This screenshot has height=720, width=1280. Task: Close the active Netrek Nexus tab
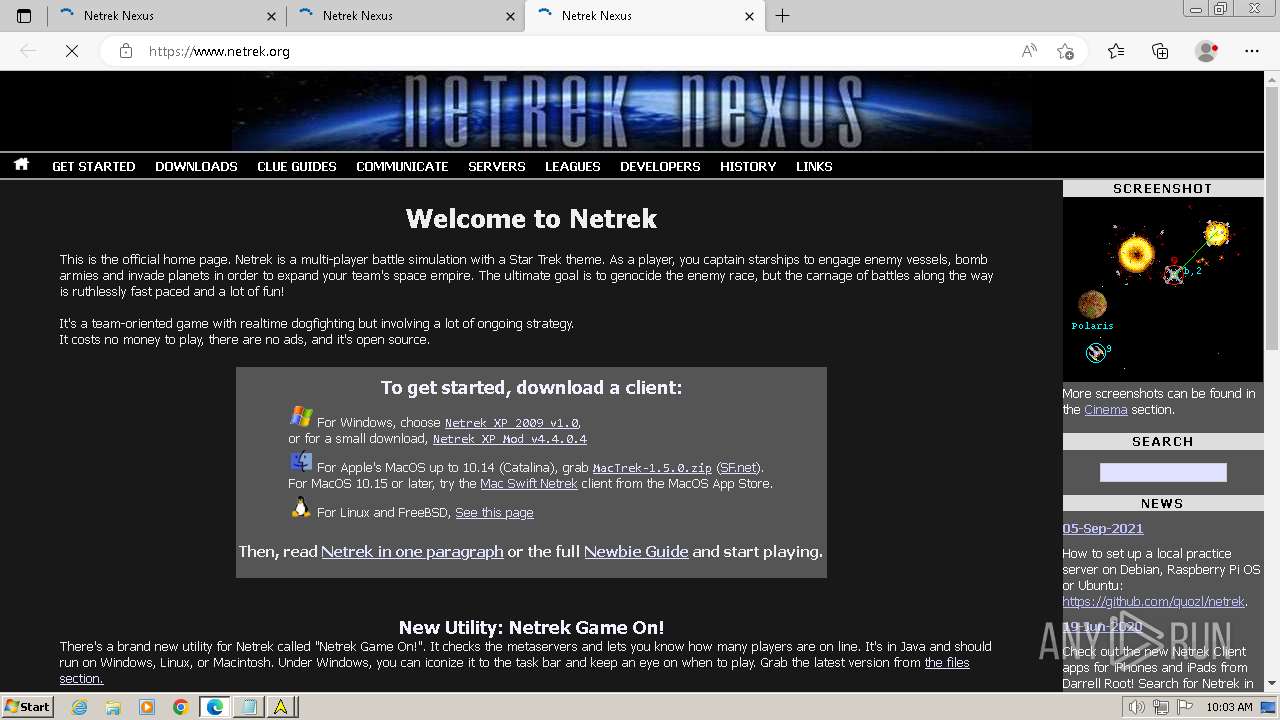point(750,16)
